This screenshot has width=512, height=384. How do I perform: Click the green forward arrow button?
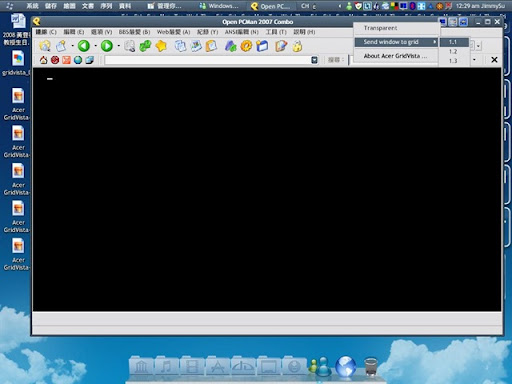tap(107, 46)
